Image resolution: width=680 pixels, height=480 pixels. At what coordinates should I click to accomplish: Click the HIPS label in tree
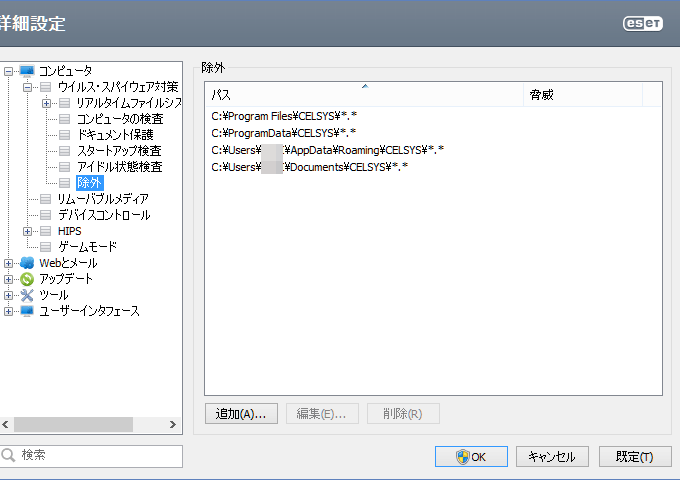tap(69, 231)
